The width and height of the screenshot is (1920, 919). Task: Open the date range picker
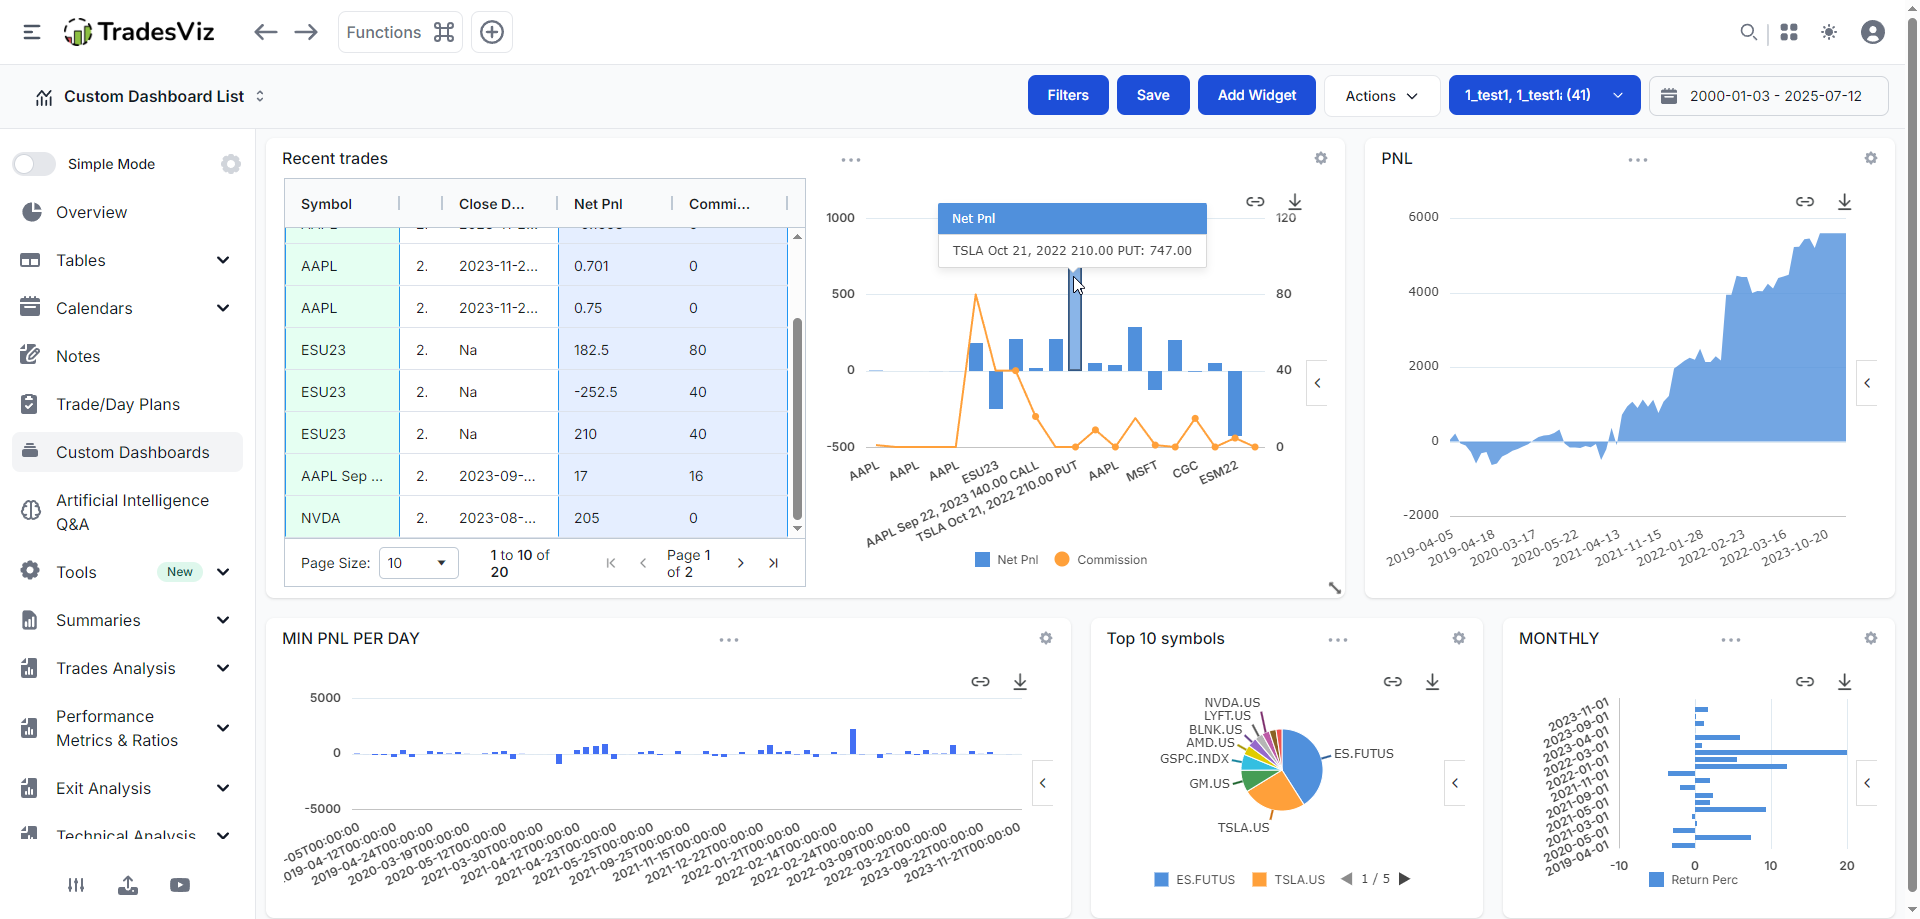[1768, 96]
